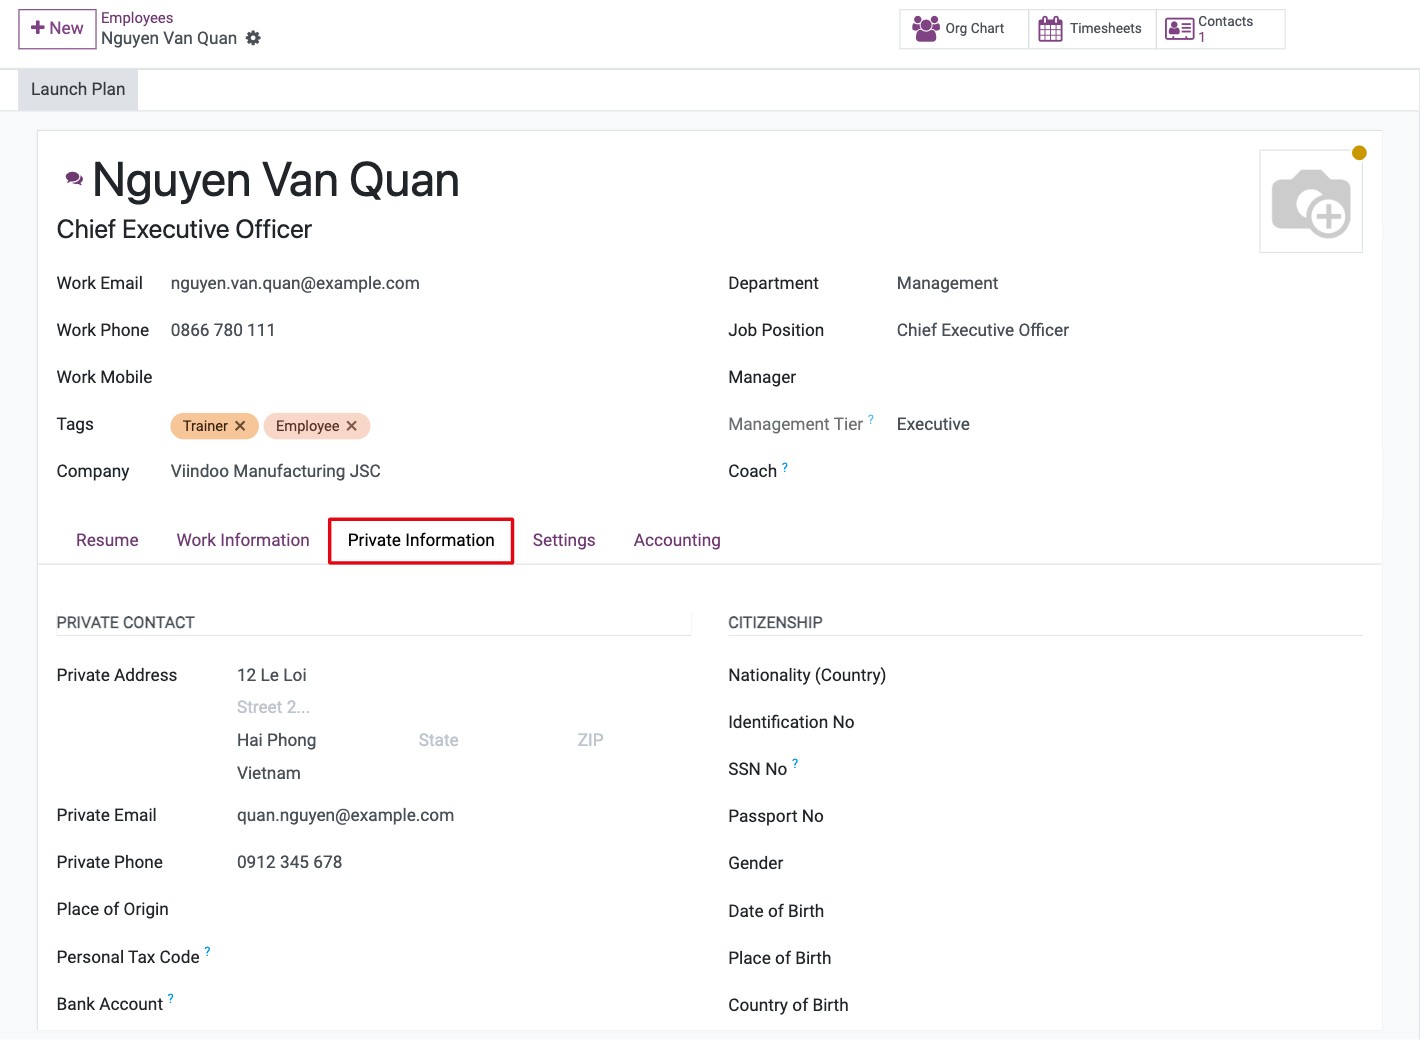Remove the Employee tag
The image size is (1420, 1040).
coord(351,426)
